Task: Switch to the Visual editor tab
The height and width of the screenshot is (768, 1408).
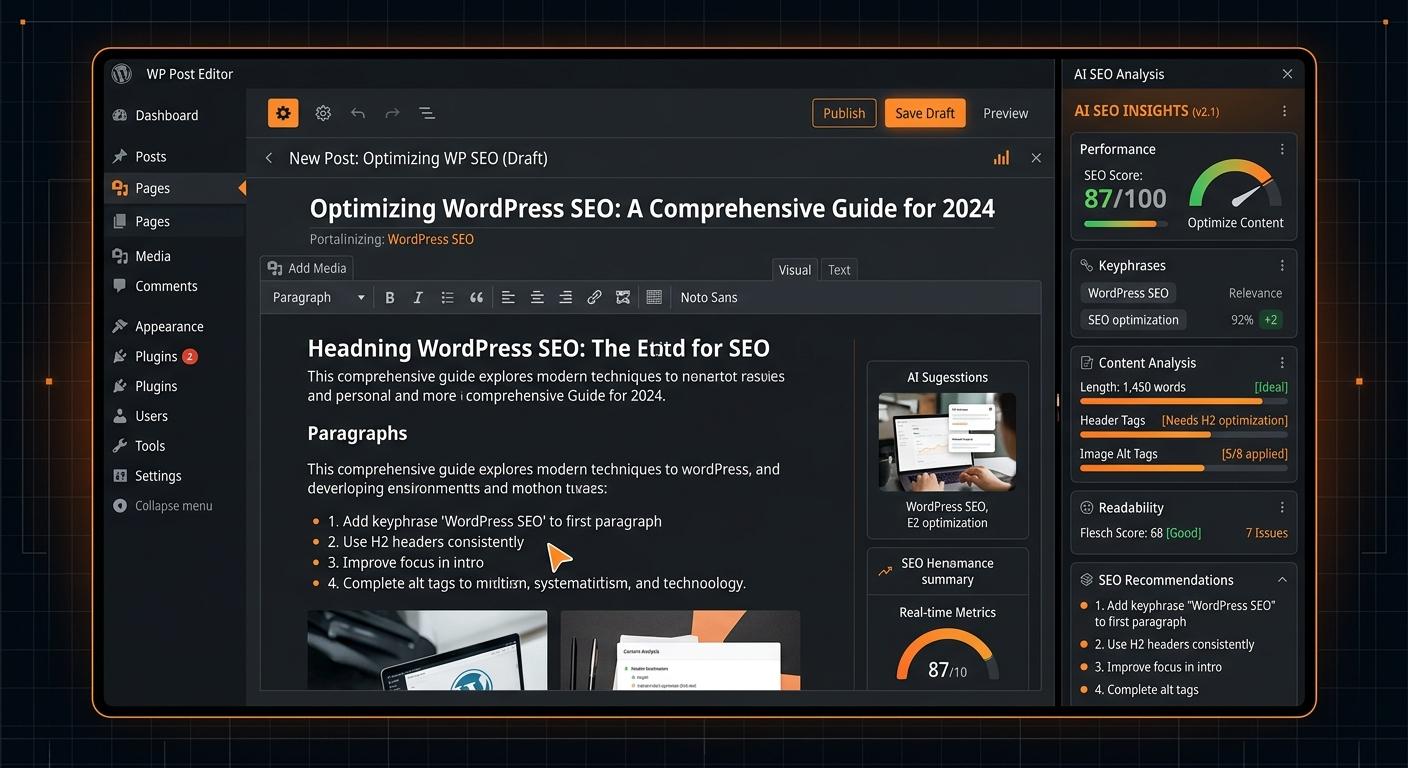Action: pos(795,269)
